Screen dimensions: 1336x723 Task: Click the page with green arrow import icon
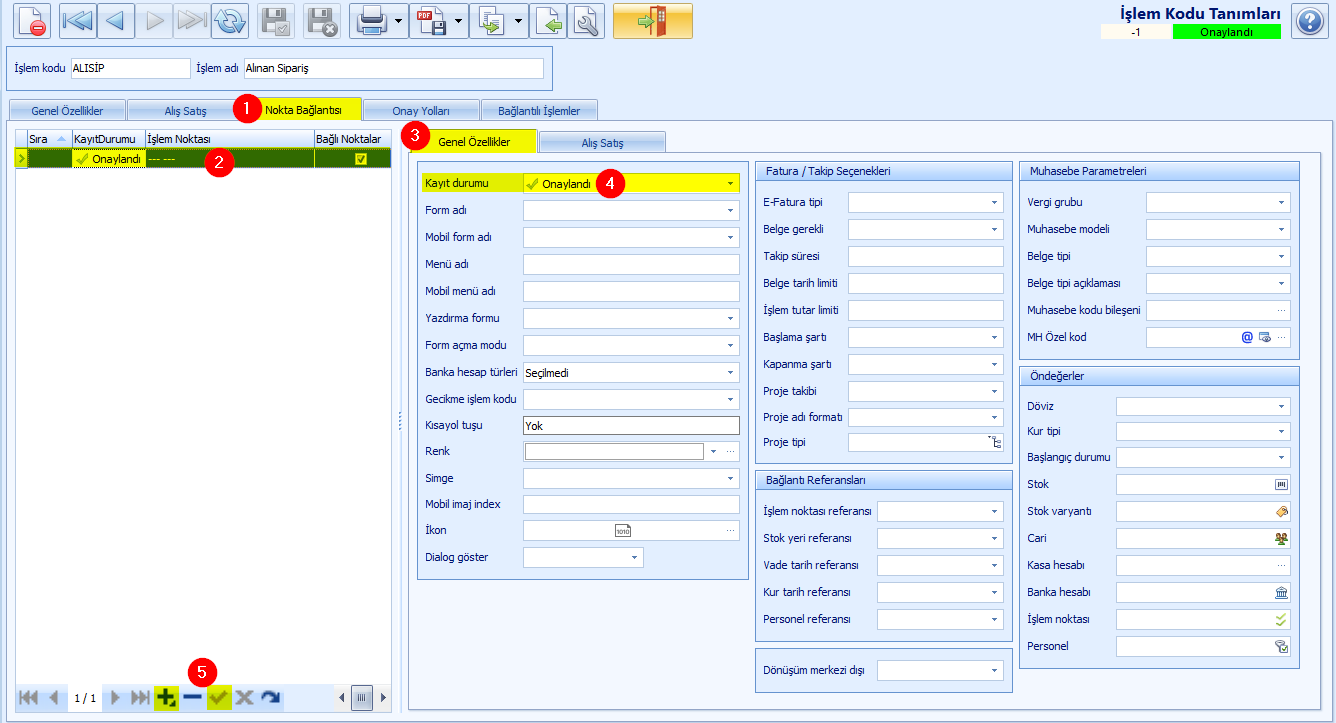coord(548,21)
